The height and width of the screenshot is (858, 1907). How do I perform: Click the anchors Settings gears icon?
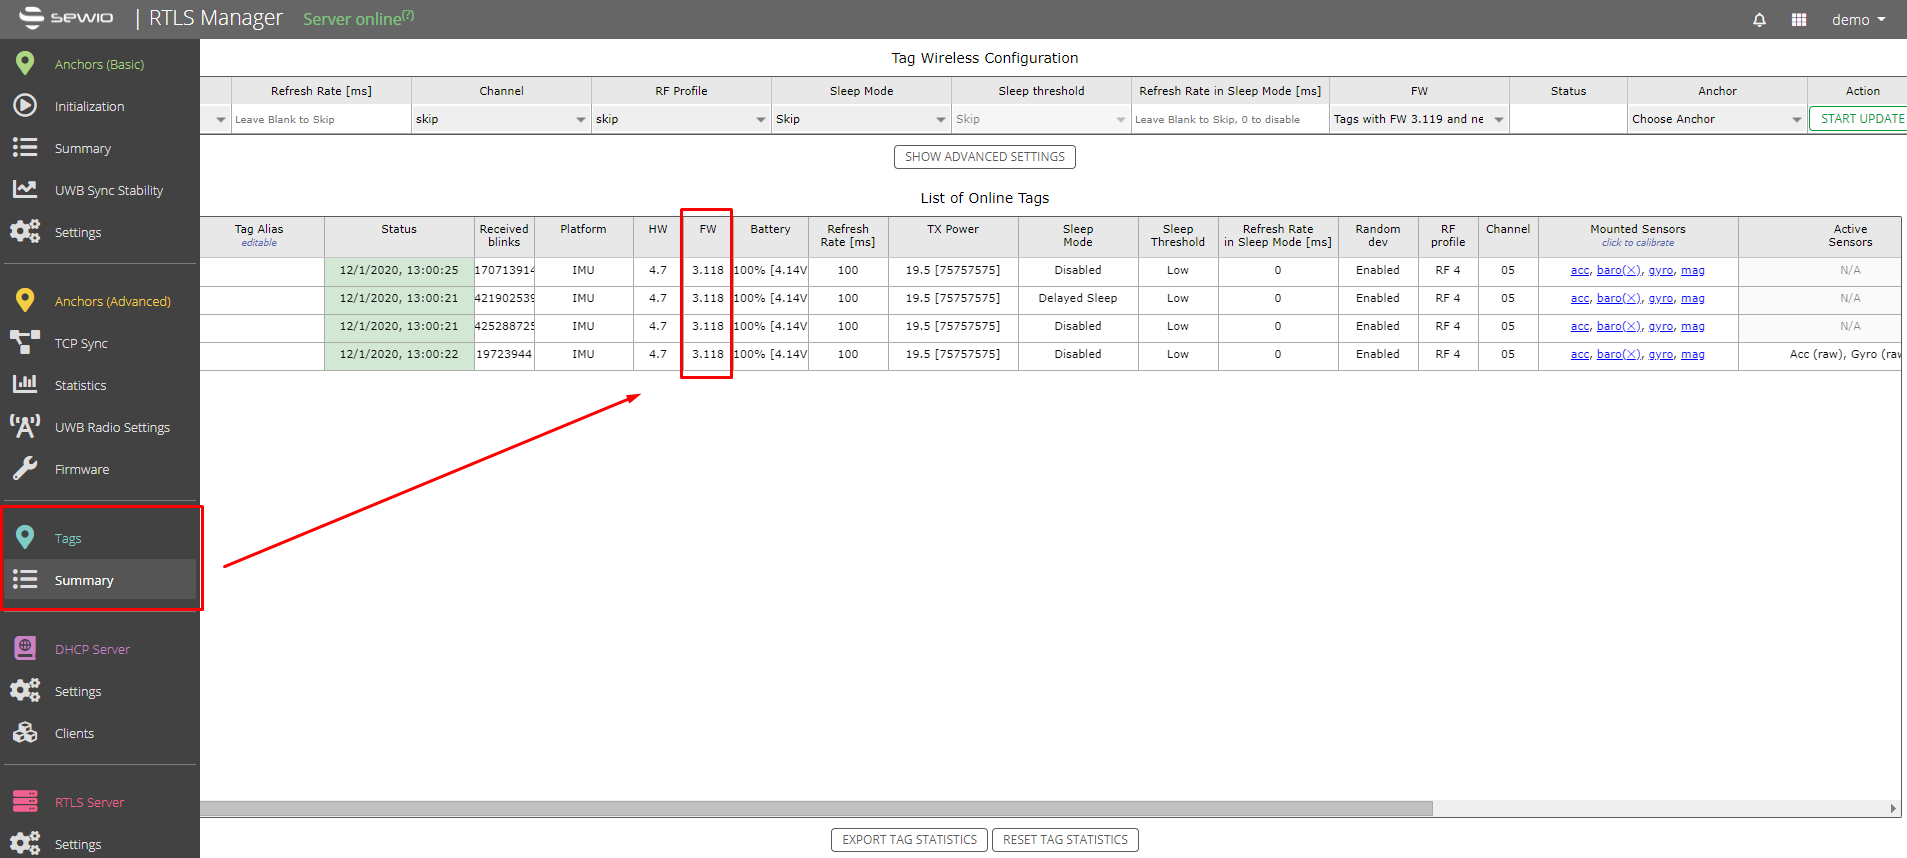25,231
